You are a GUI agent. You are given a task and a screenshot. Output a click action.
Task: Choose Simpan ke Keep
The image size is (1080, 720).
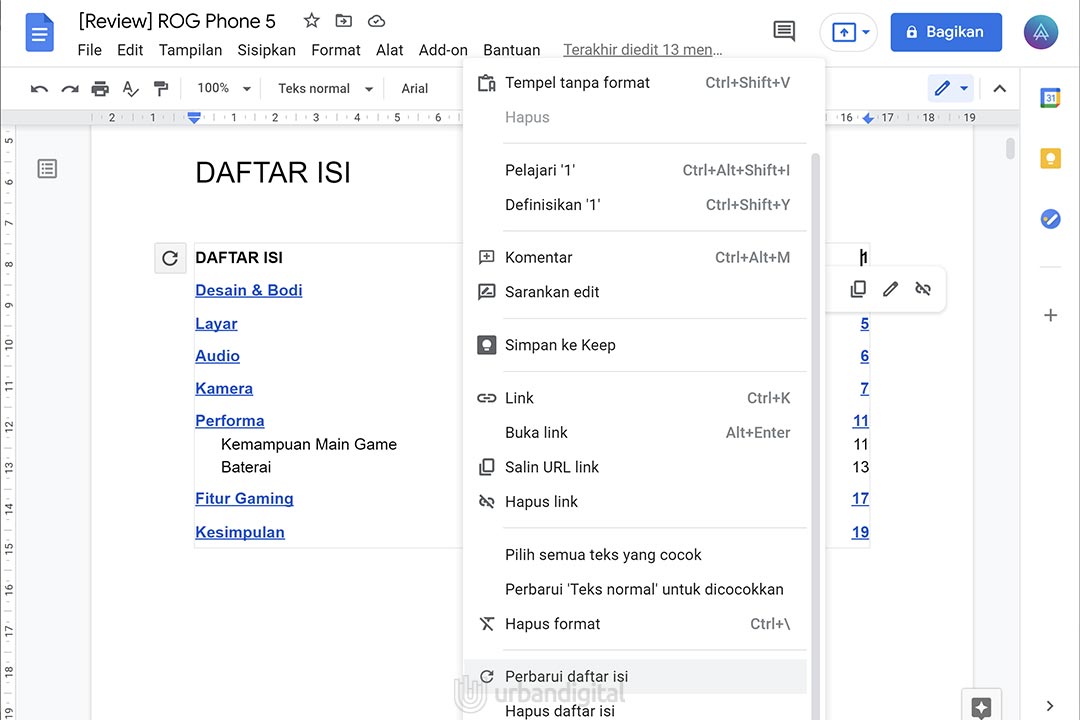(x=634, y=345)
